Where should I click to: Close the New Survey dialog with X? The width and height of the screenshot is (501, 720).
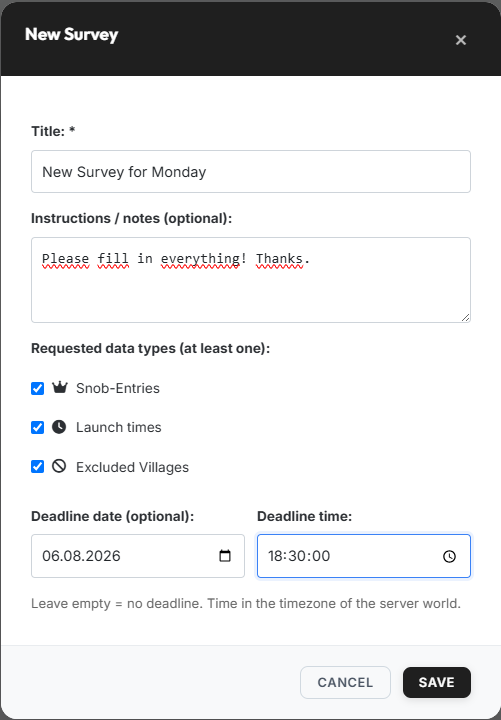(461, 40)
